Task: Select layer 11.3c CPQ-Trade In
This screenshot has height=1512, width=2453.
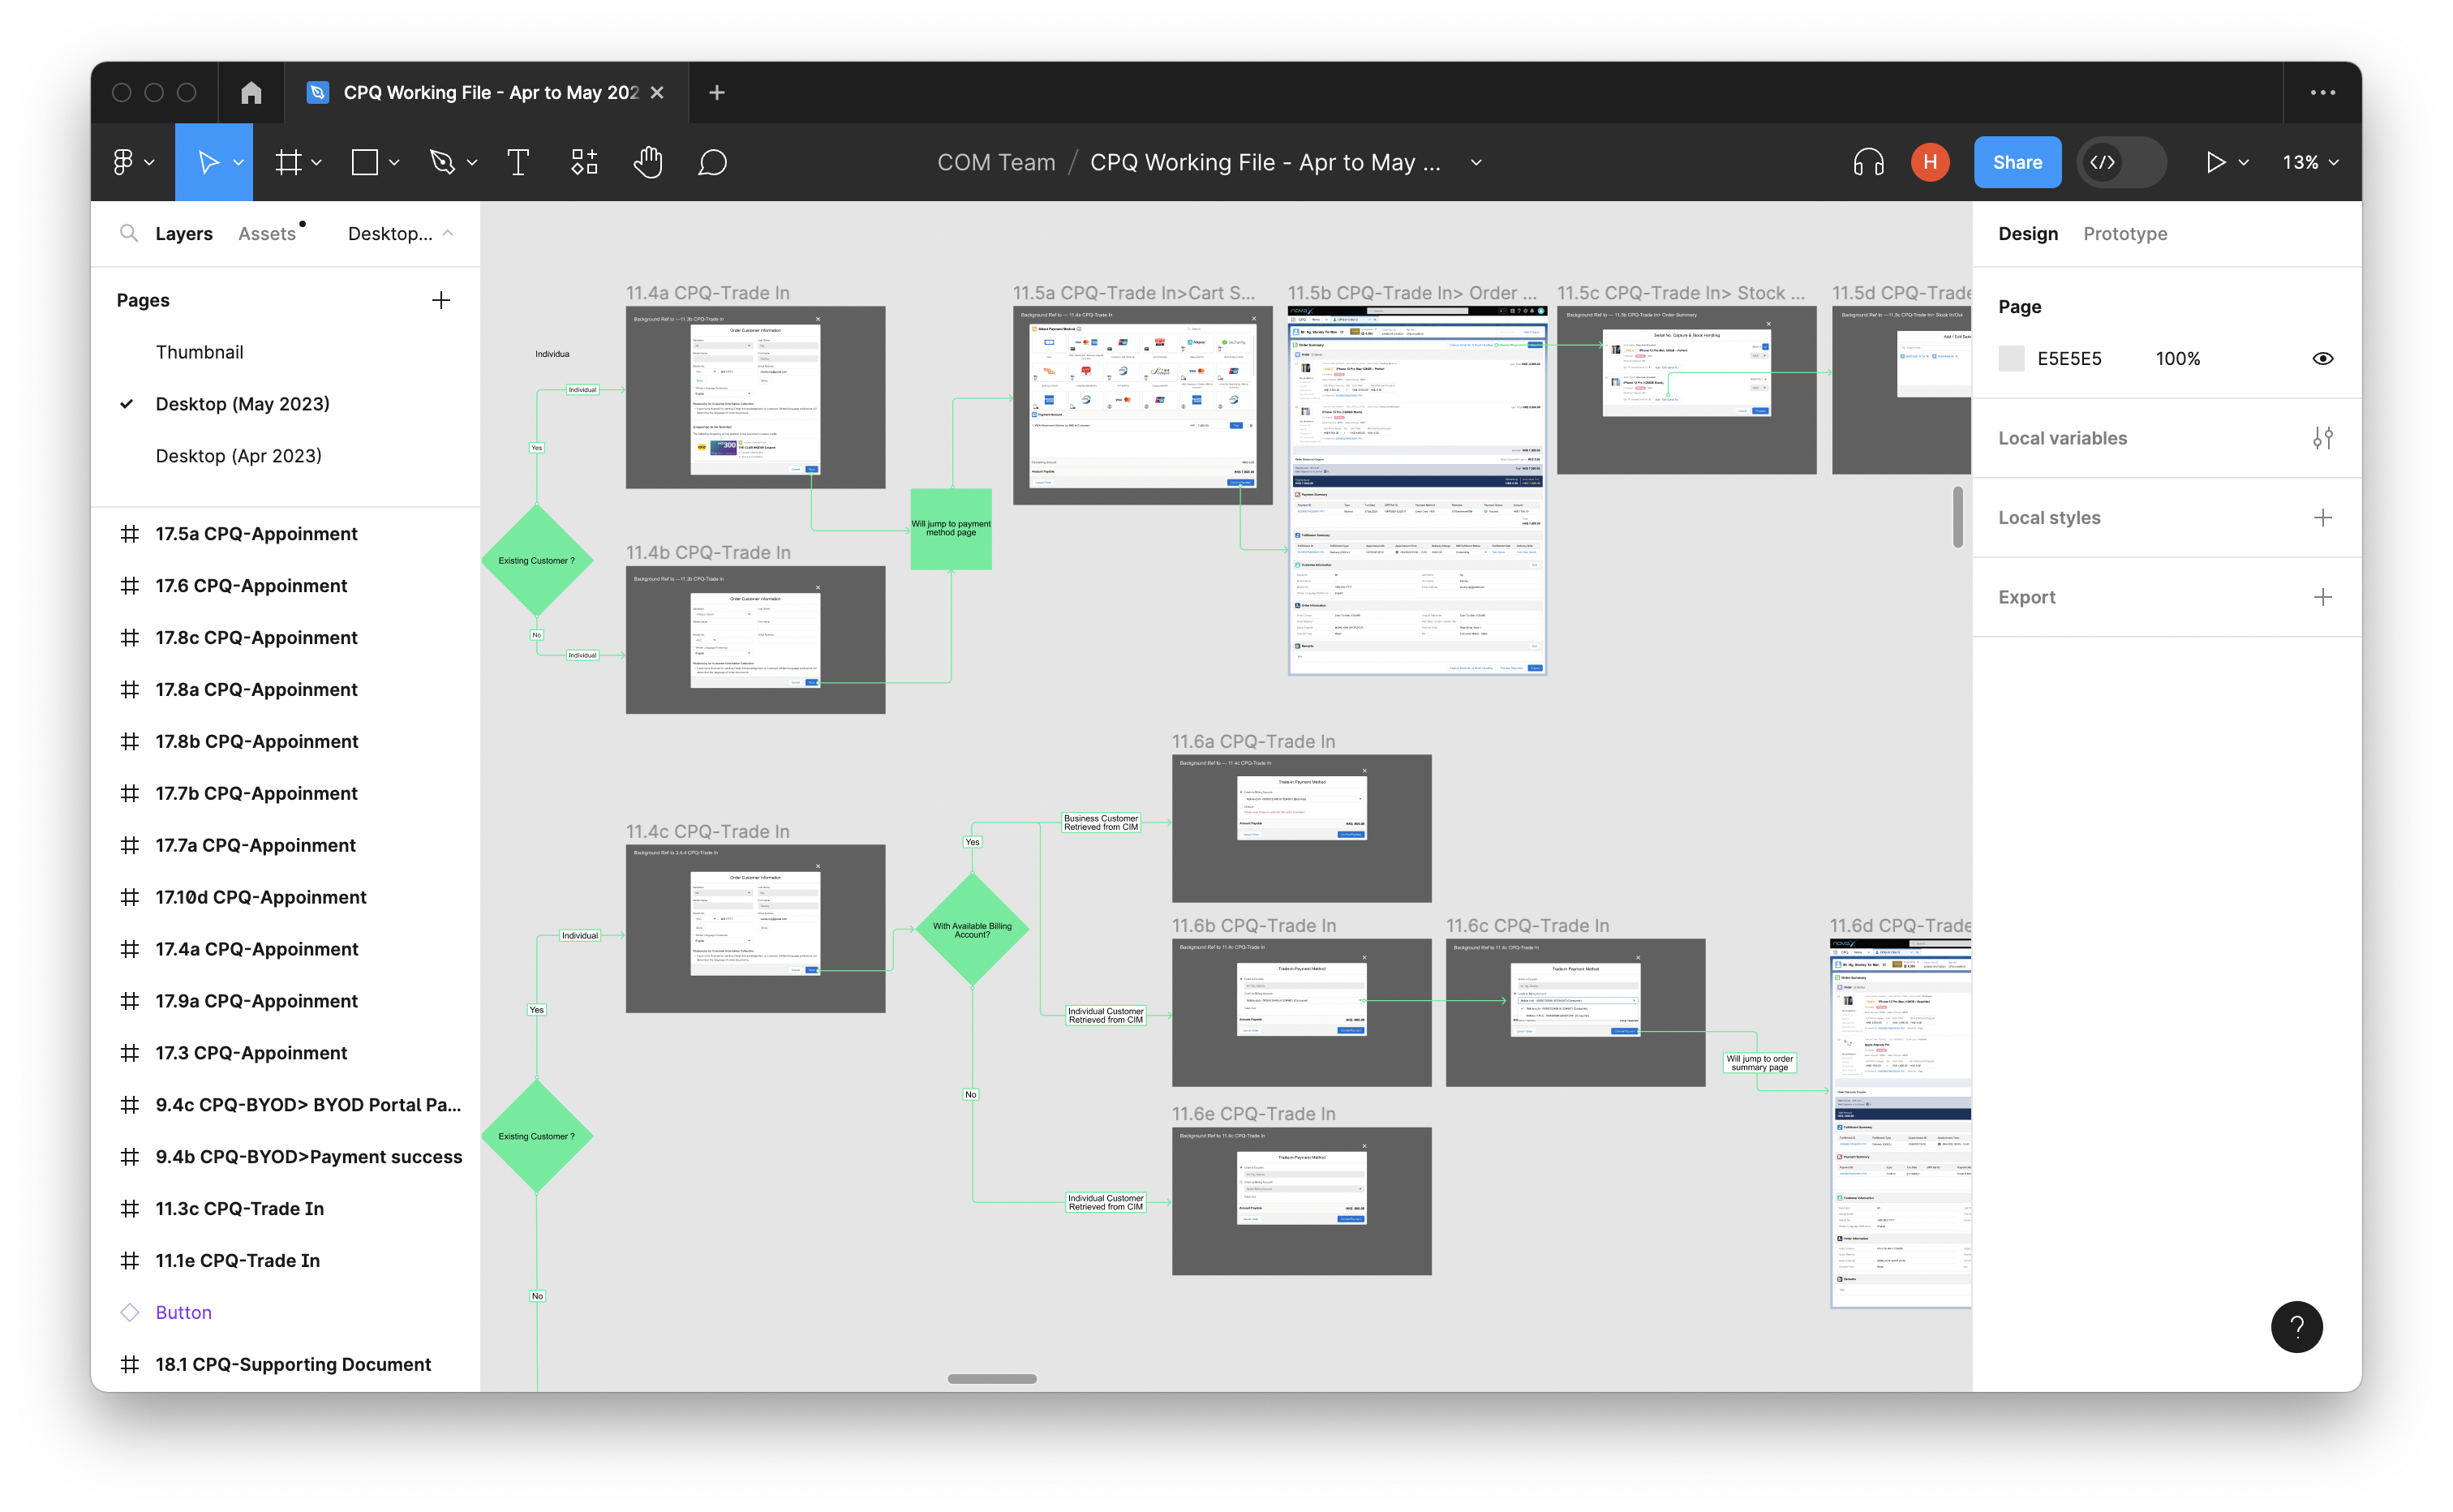Action: (239, 1208)
